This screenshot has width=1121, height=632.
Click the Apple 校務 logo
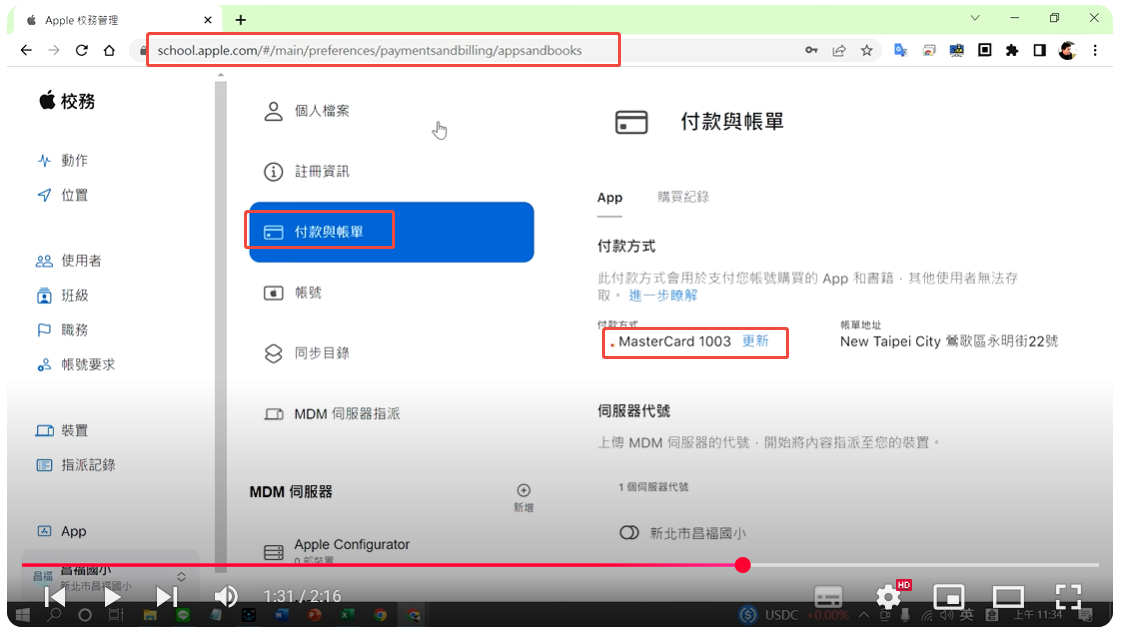point(67,101)
